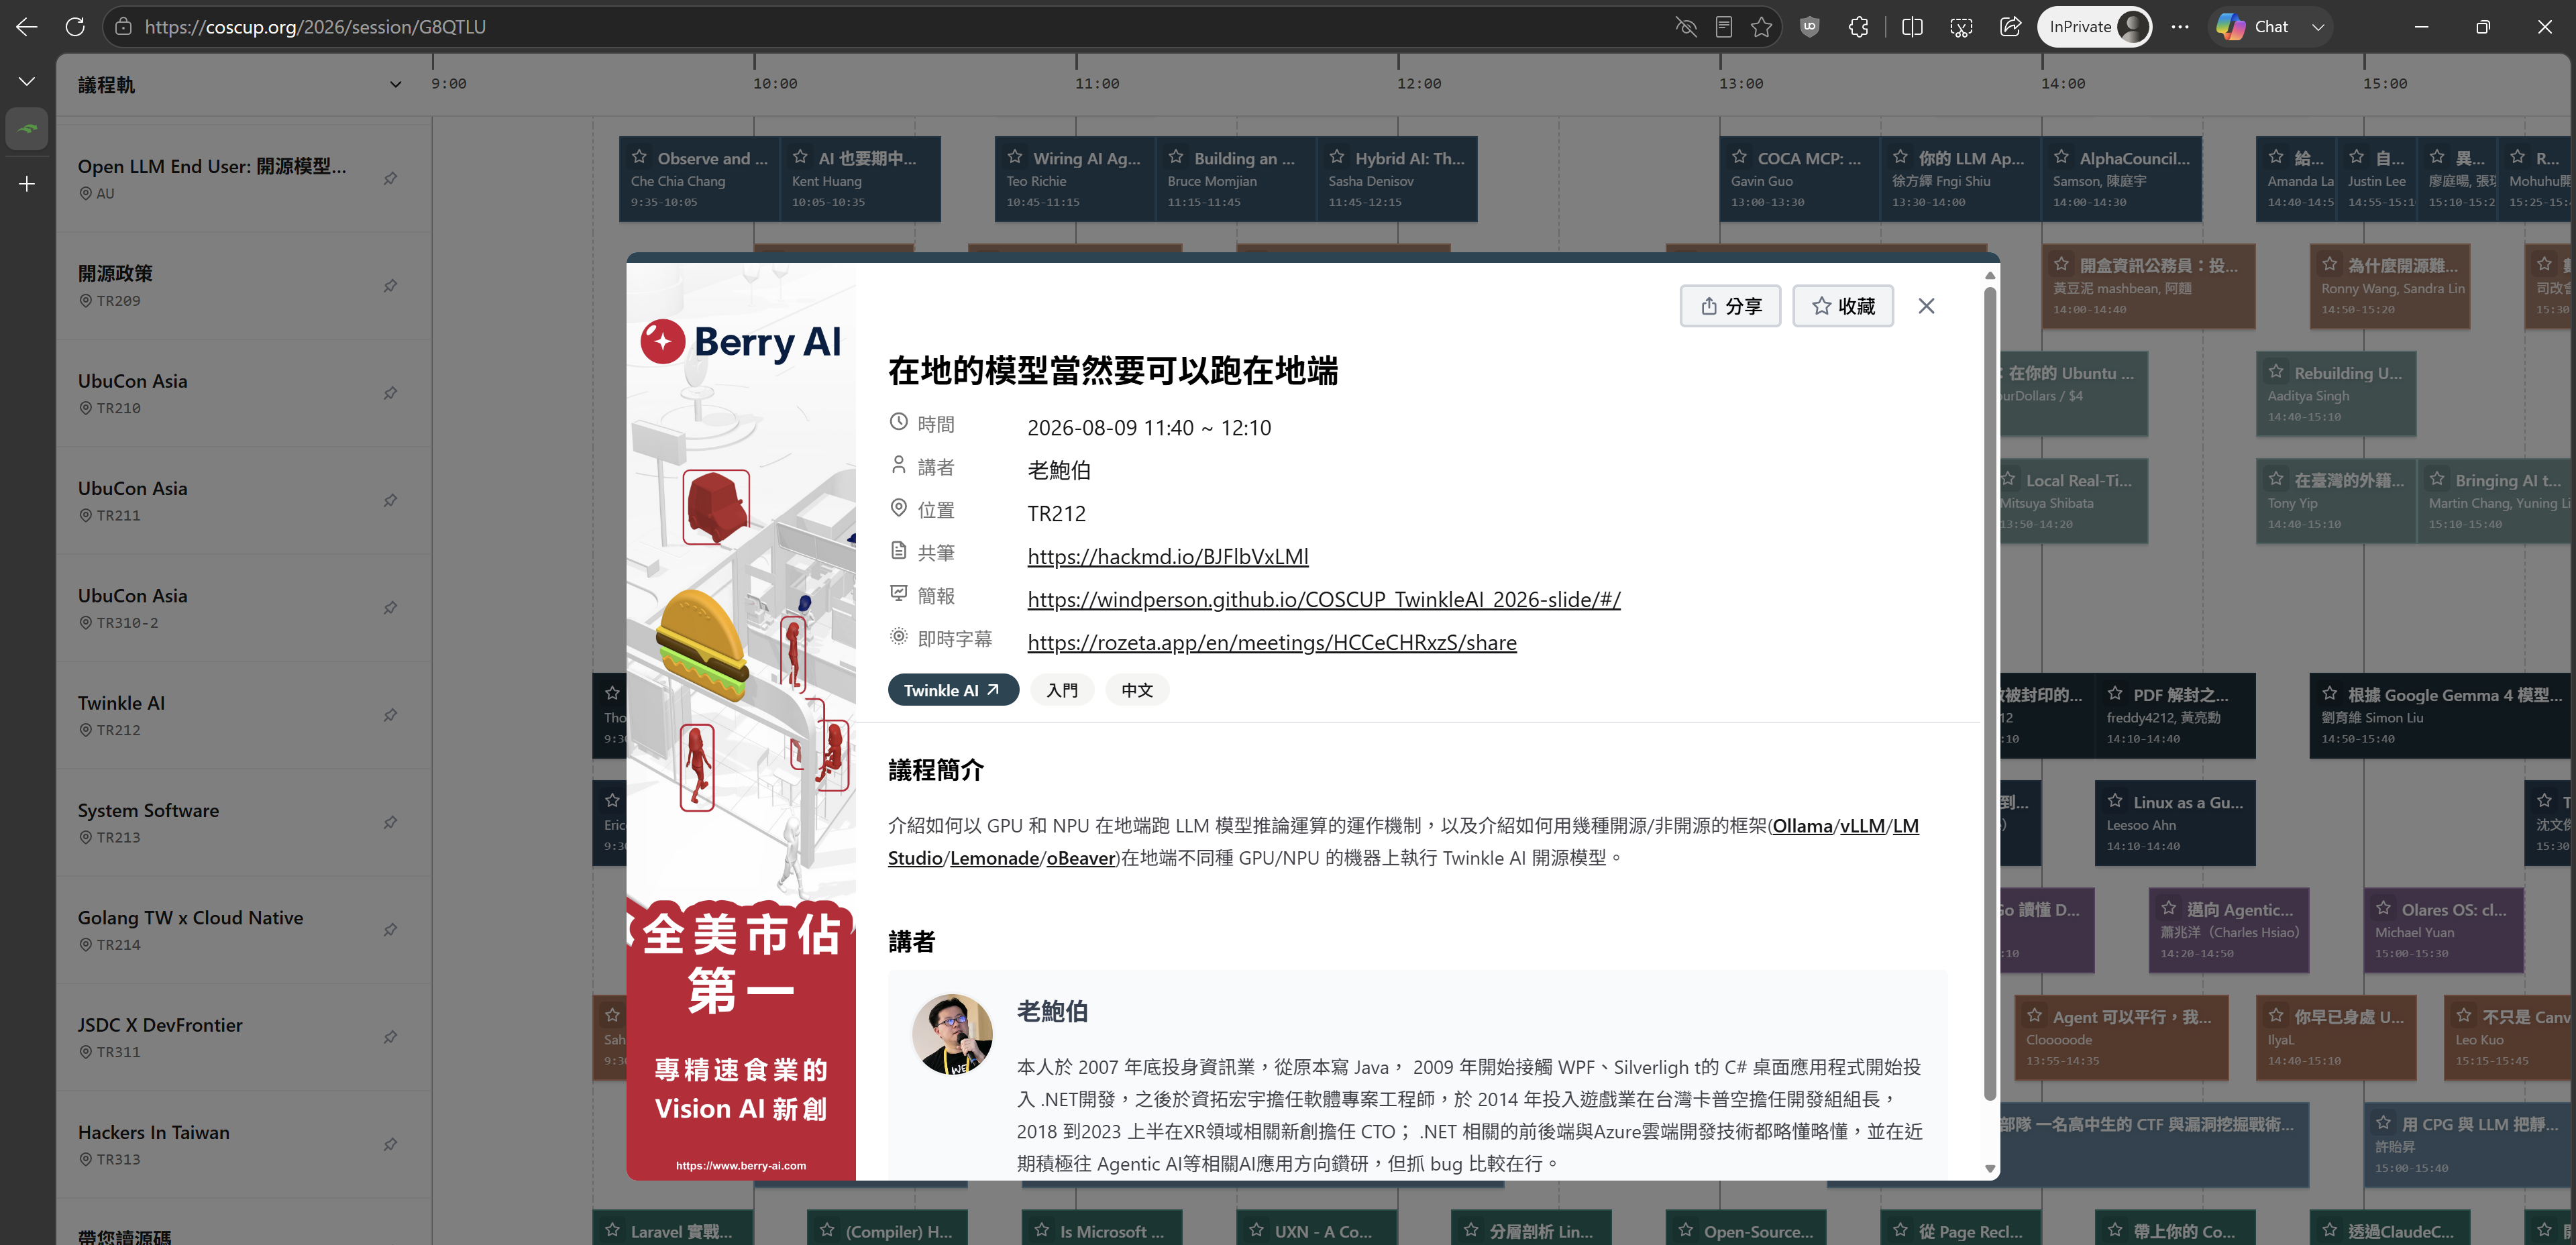Click the Twinkle AI track tag
Viewport: 2576px width, 1245px height.
click(953, 690)
